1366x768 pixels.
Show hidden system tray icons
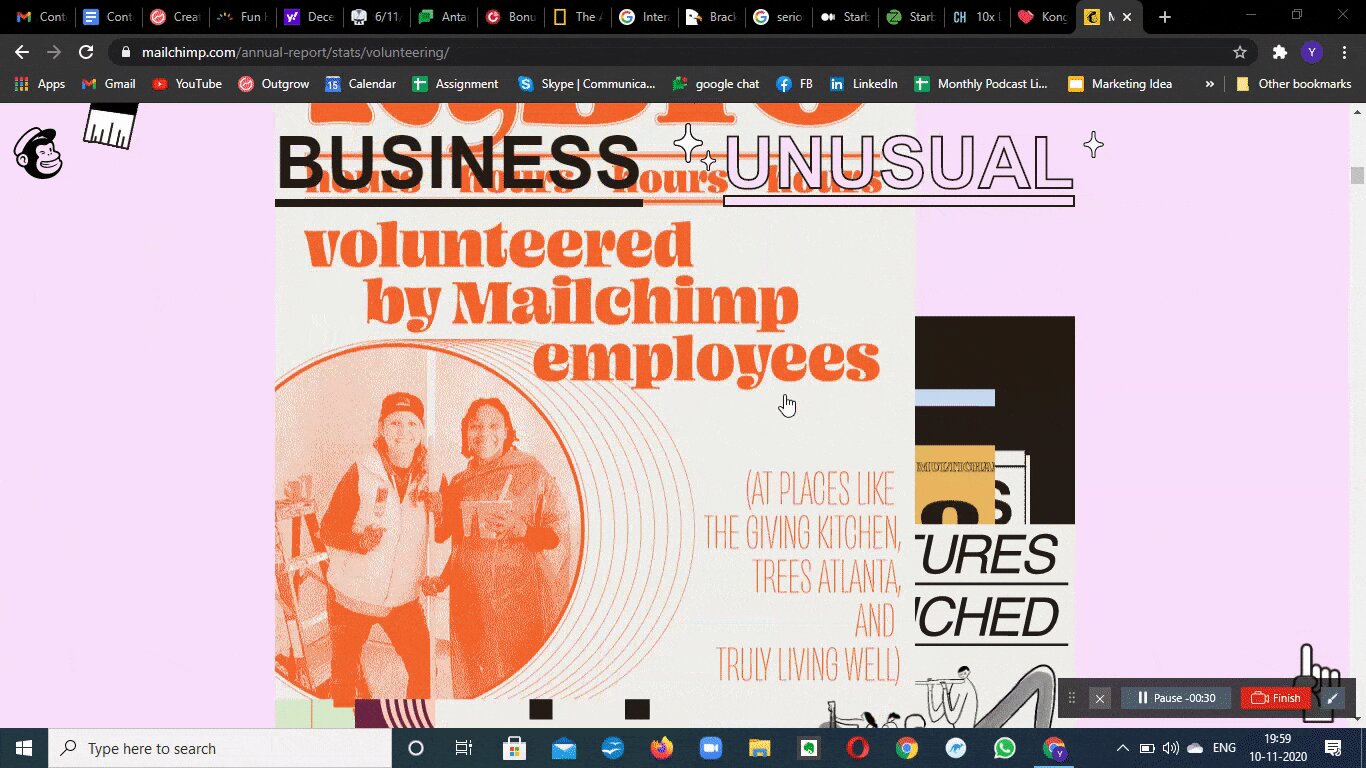(1122, 748)
